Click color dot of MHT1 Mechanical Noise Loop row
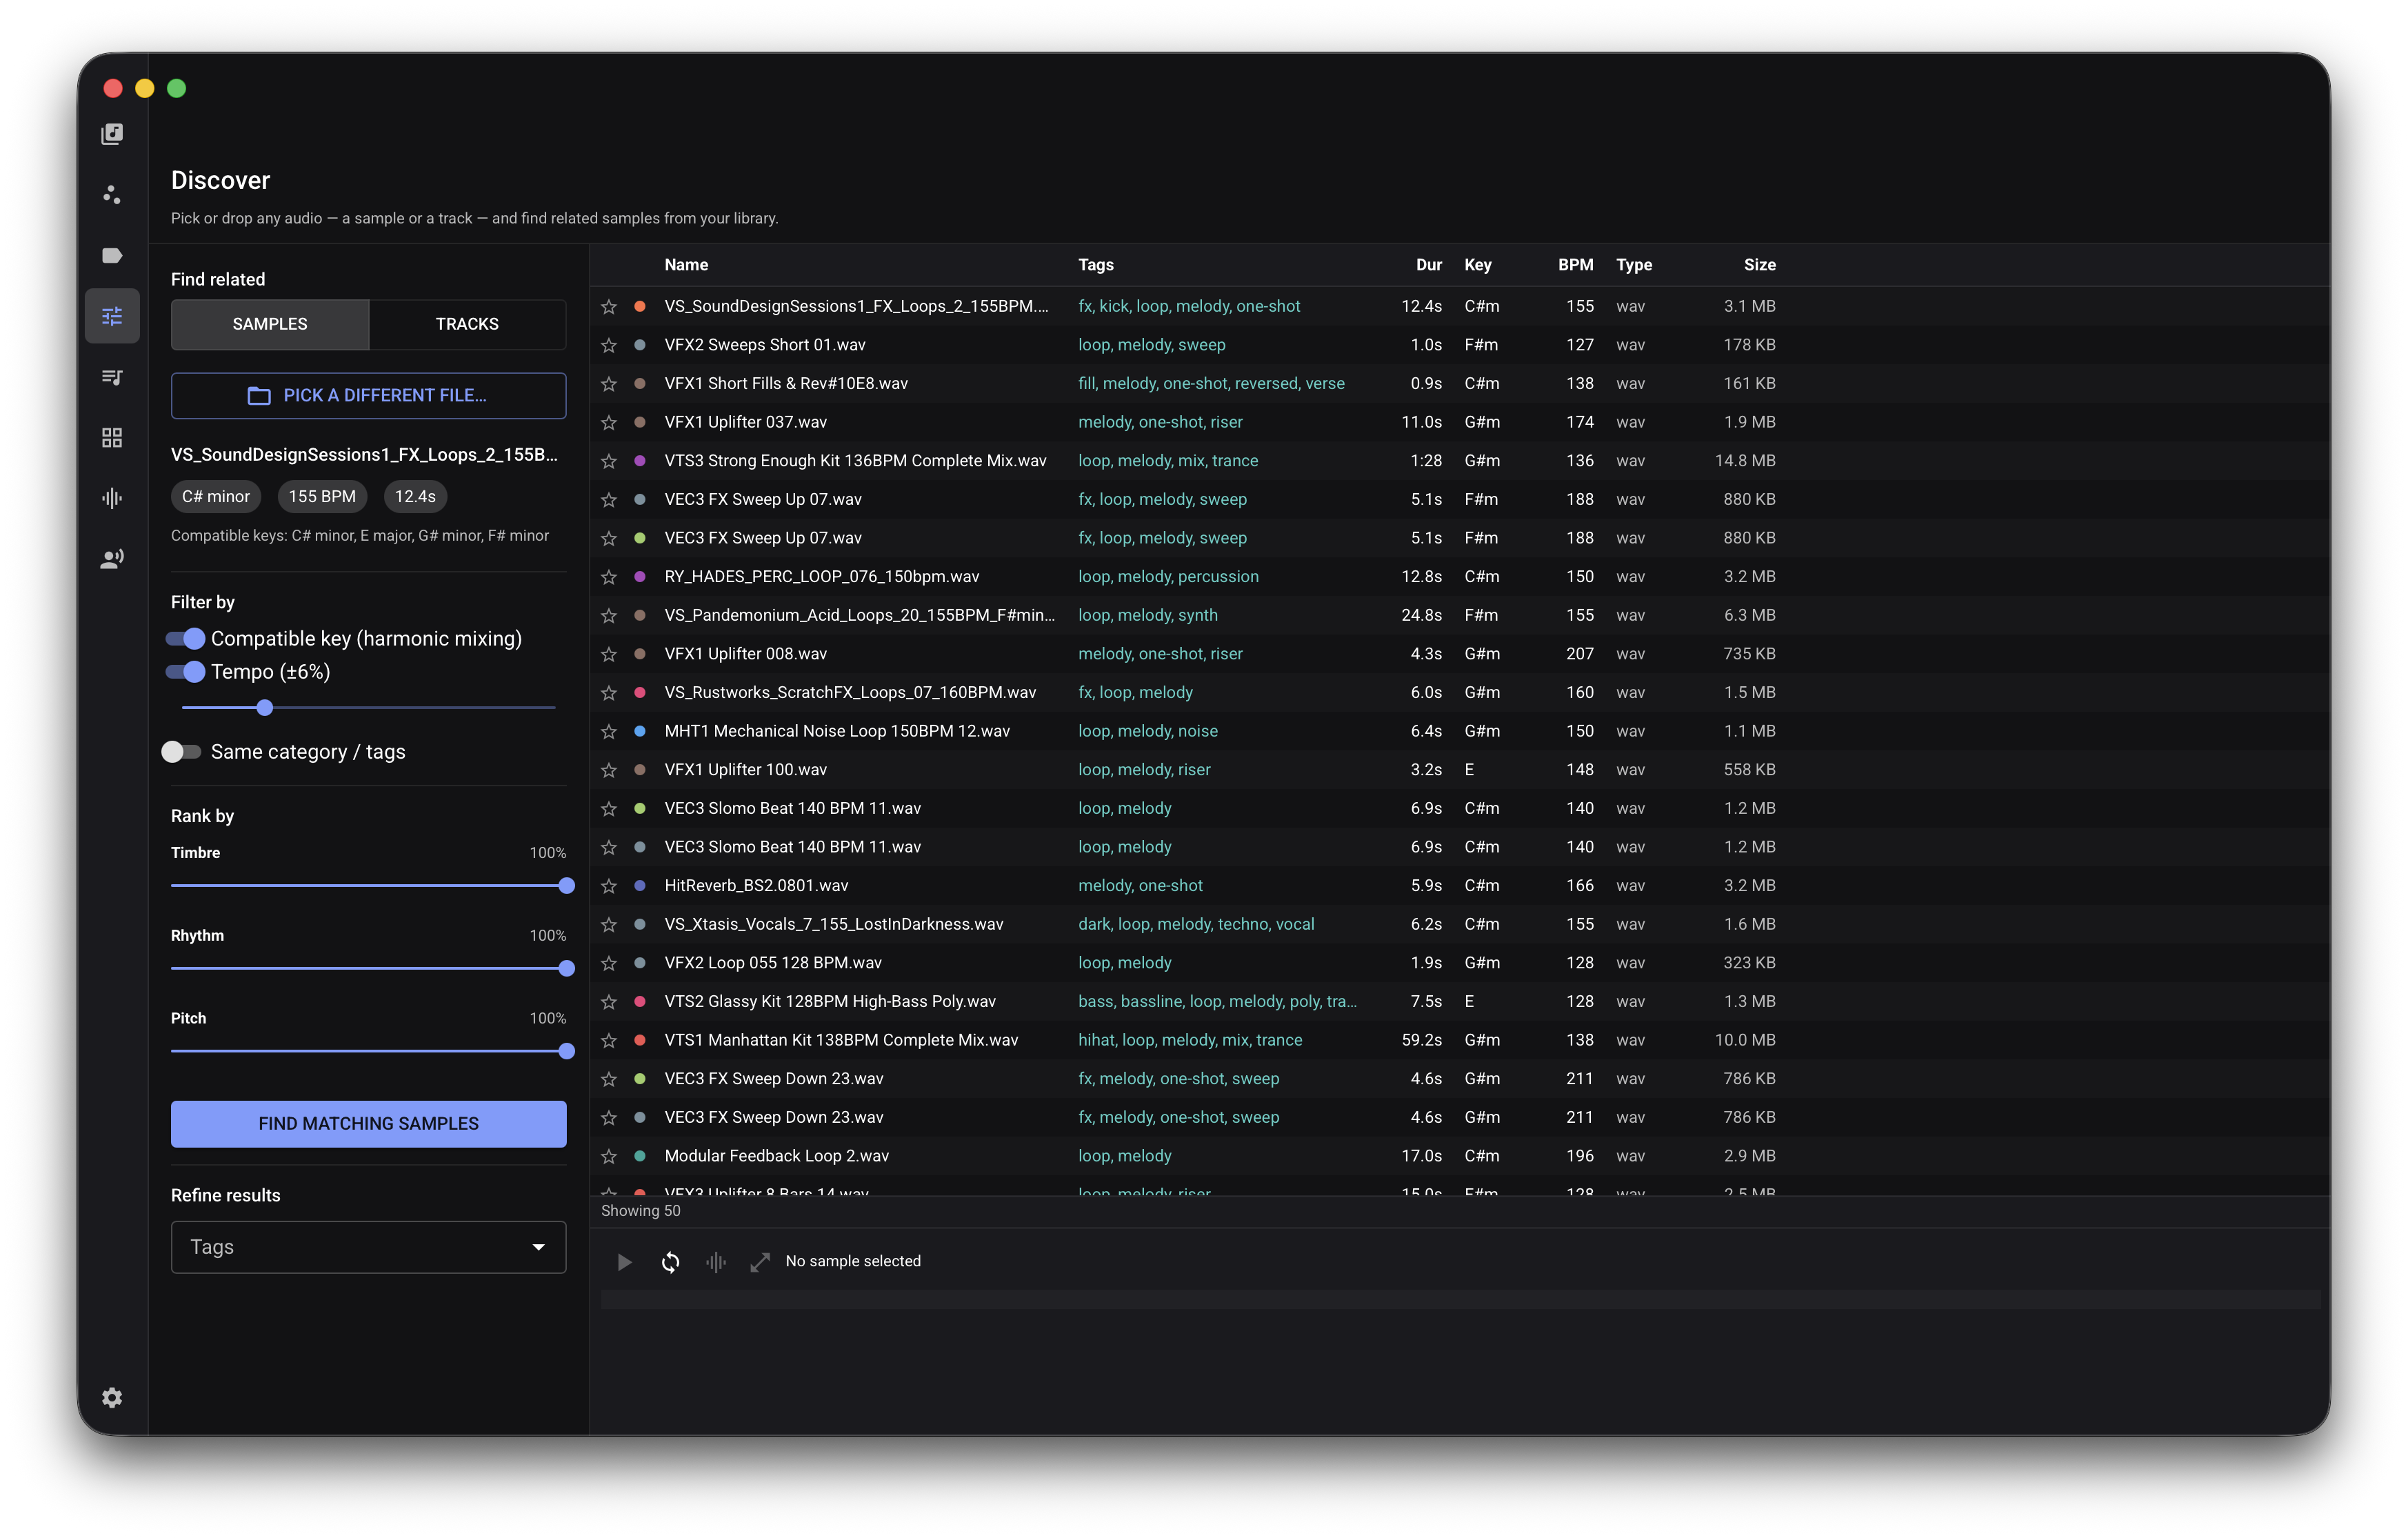This screenshot has height=1538, width=2408. pyautogui.click(x=640, y=731)
